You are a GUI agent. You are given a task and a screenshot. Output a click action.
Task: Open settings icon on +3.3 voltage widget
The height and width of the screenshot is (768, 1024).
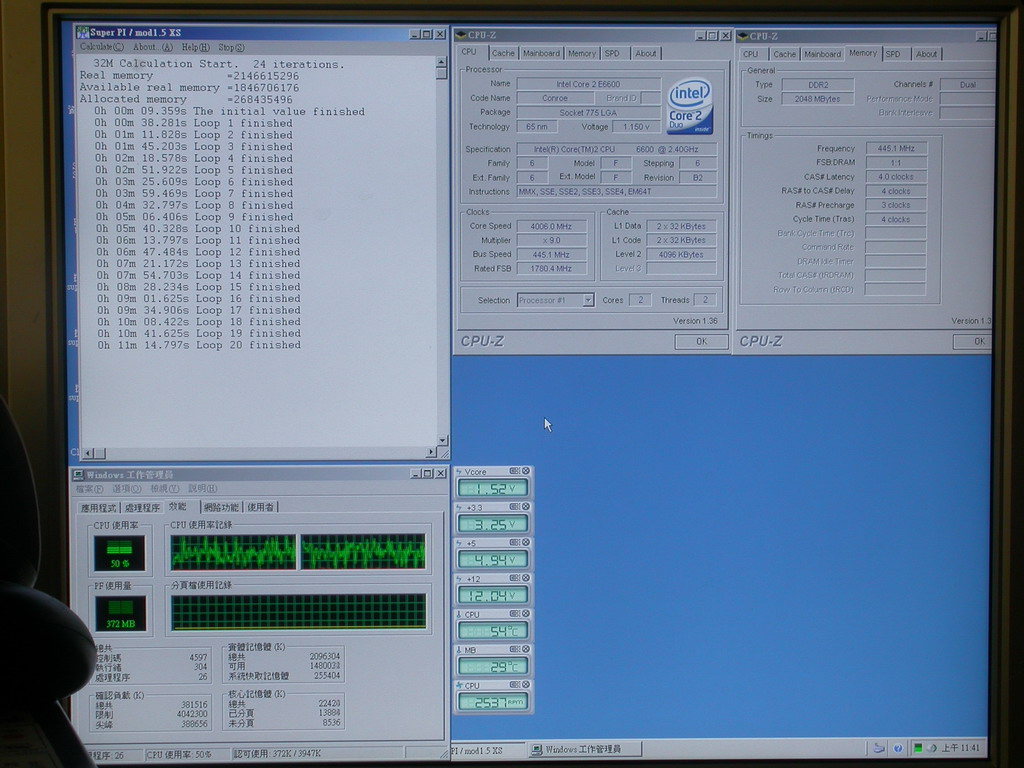(x=515, y=507)
